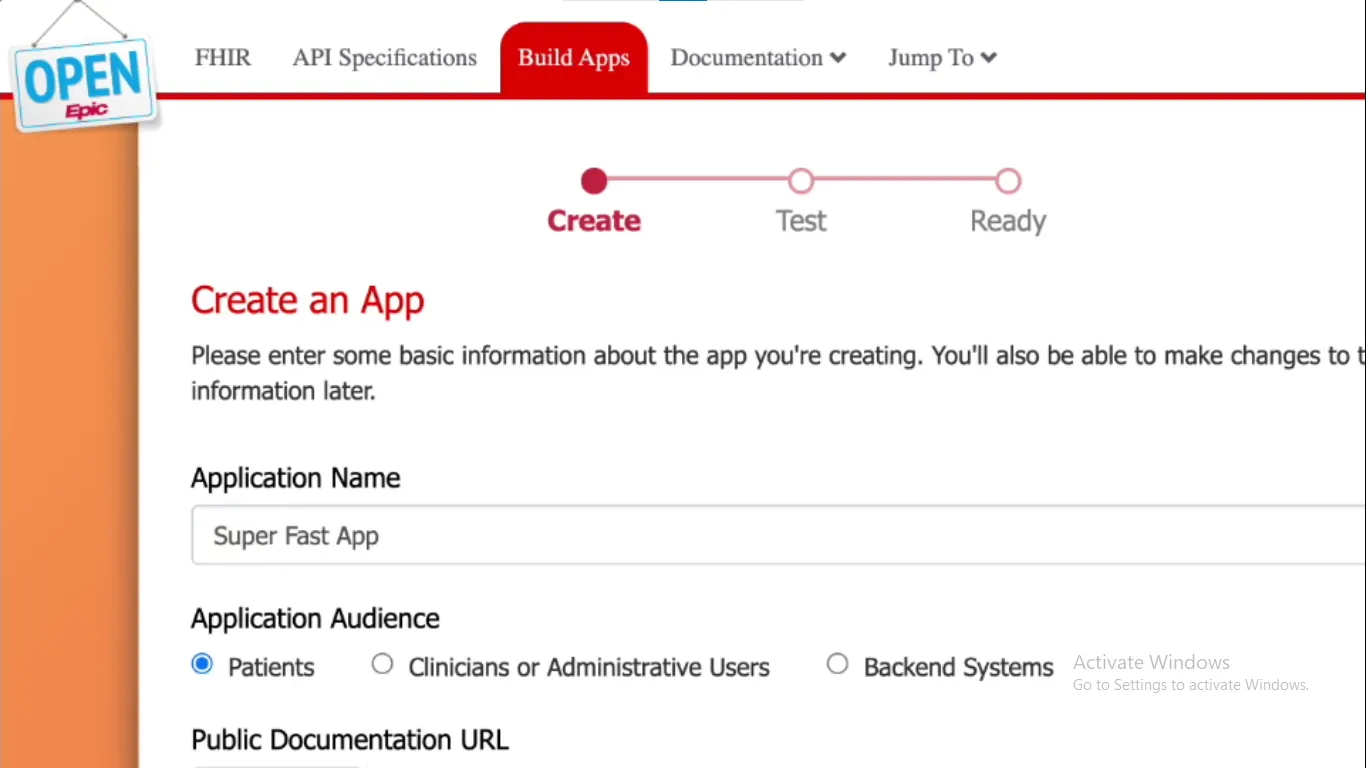The height and width of the screenshot is (768, 1366).
Task: Switch to the Build Apps tab
Action: coord(573,58)
